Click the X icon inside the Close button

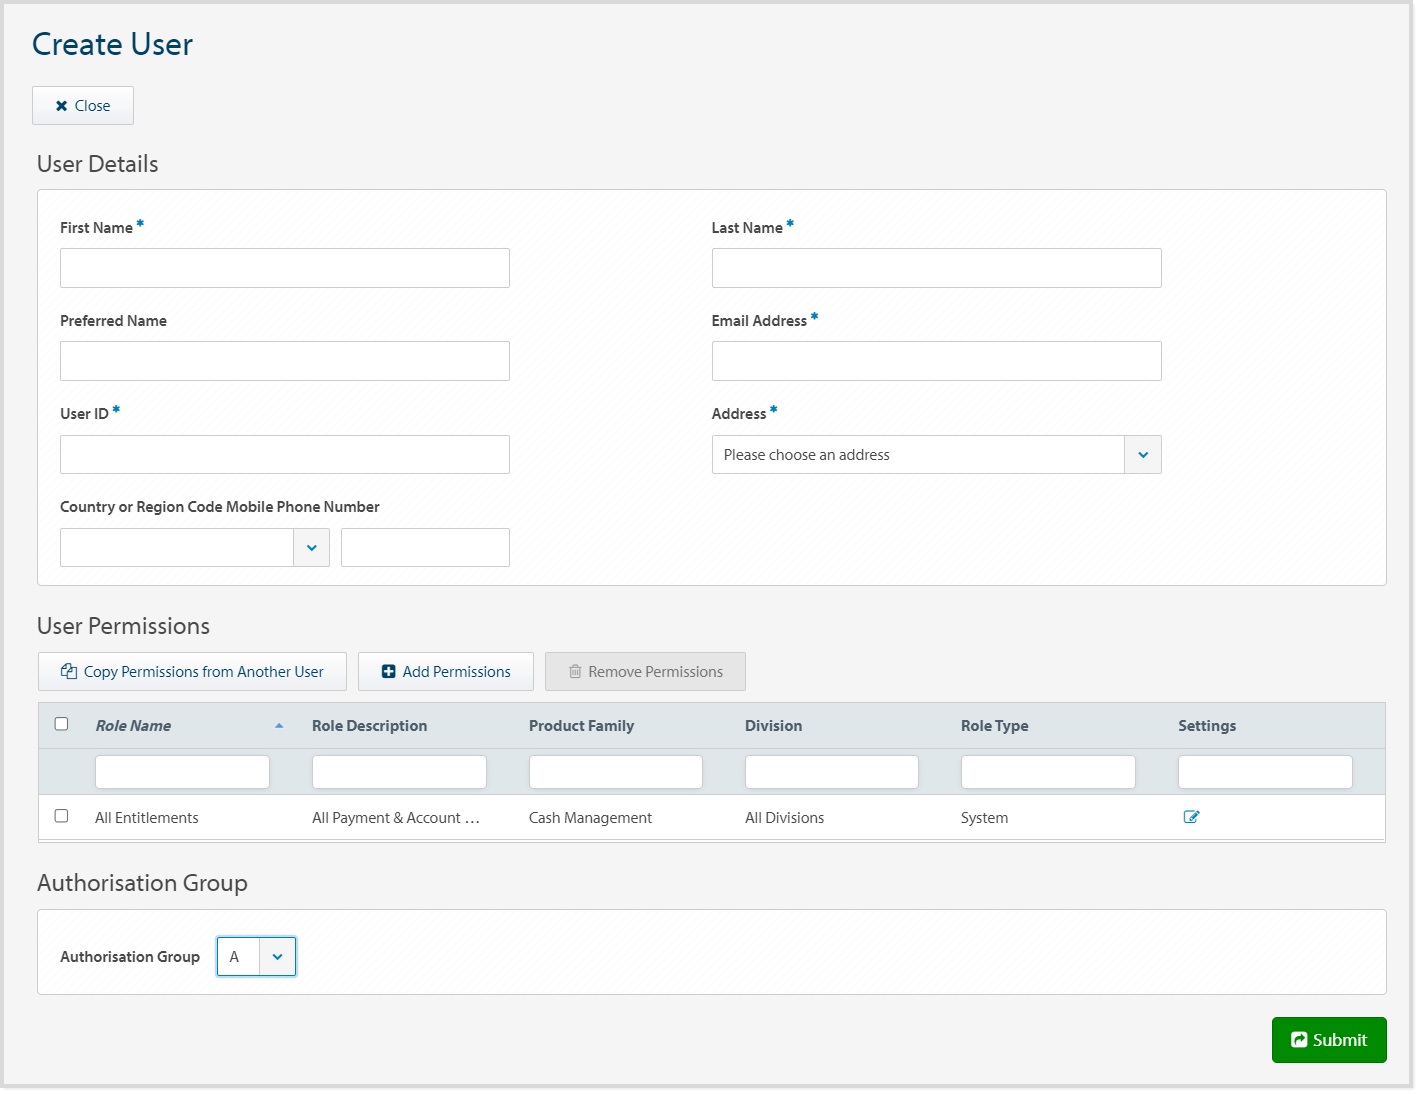click(63, 105)
